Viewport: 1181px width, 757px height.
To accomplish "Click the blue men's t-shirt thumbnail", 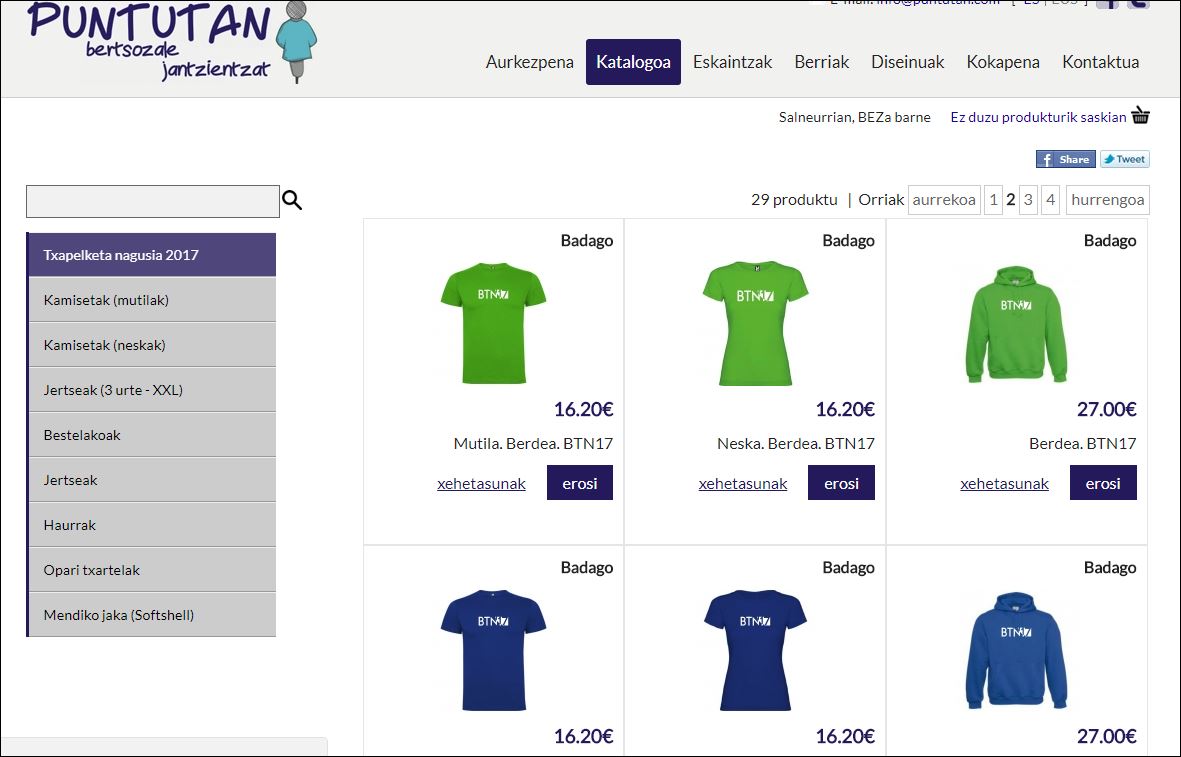I will tap(493, 650).
